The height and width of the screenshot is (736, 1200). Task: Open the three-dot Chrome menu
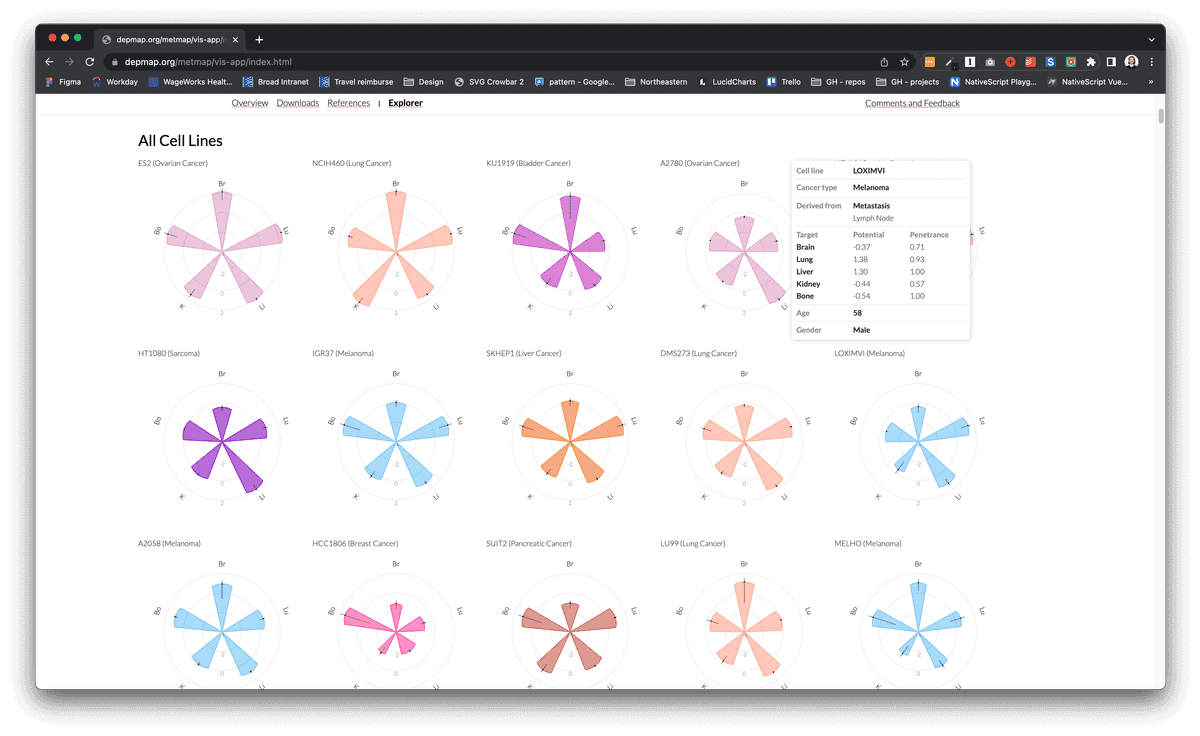click(1152, 61)
